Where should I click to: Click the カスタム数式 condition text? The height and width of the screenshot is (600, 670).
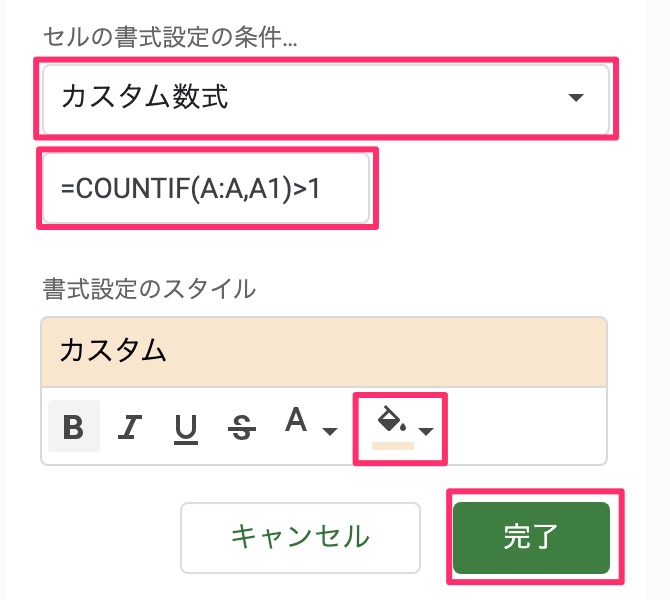(145, 97)
